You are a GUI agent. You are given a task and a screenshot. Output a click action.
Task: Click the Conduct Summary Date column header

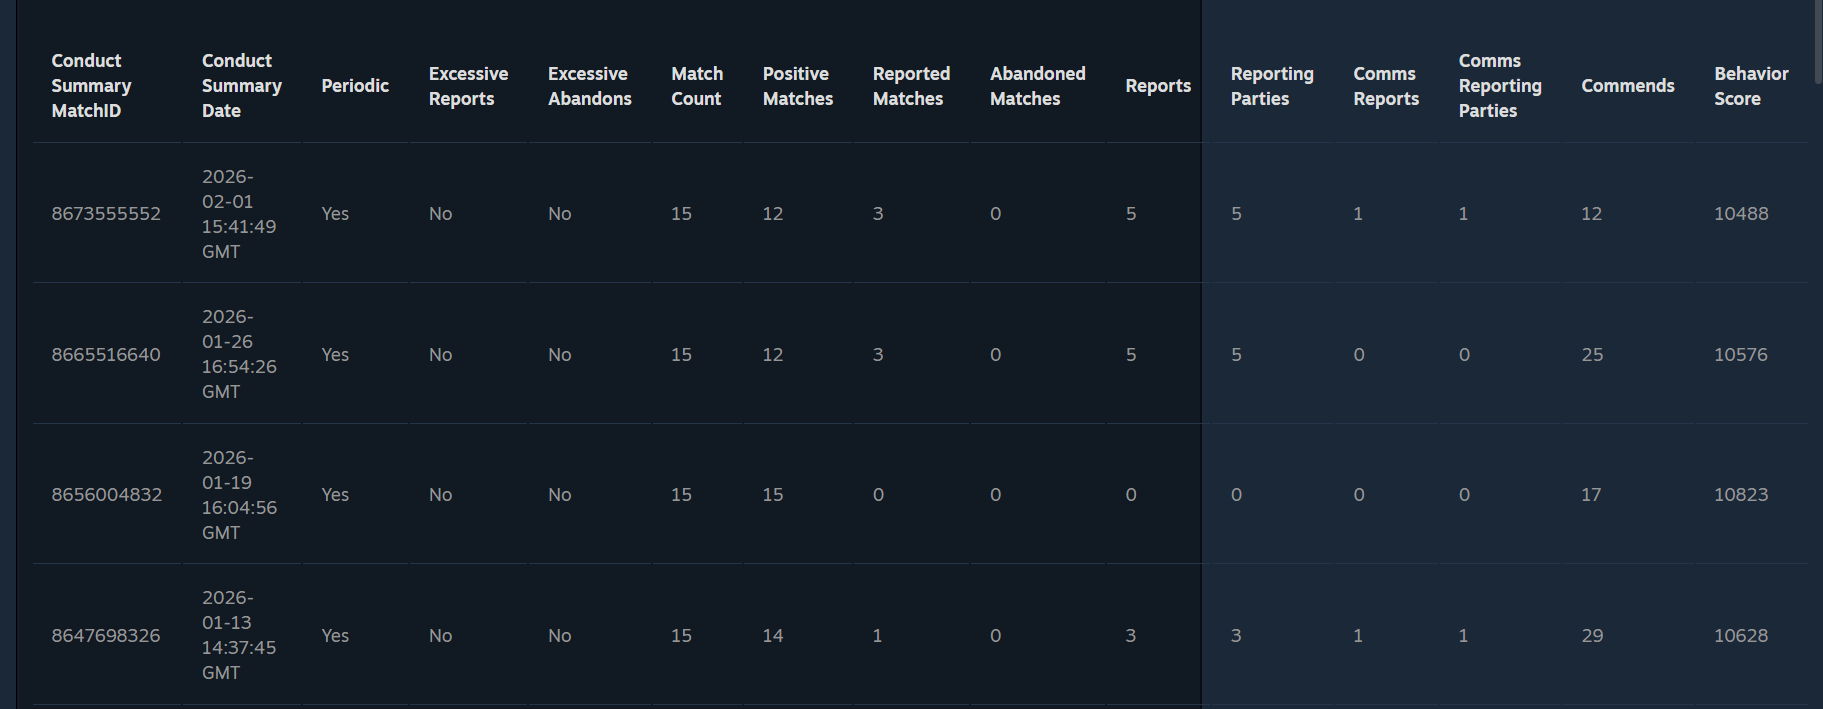click(241, 86)
